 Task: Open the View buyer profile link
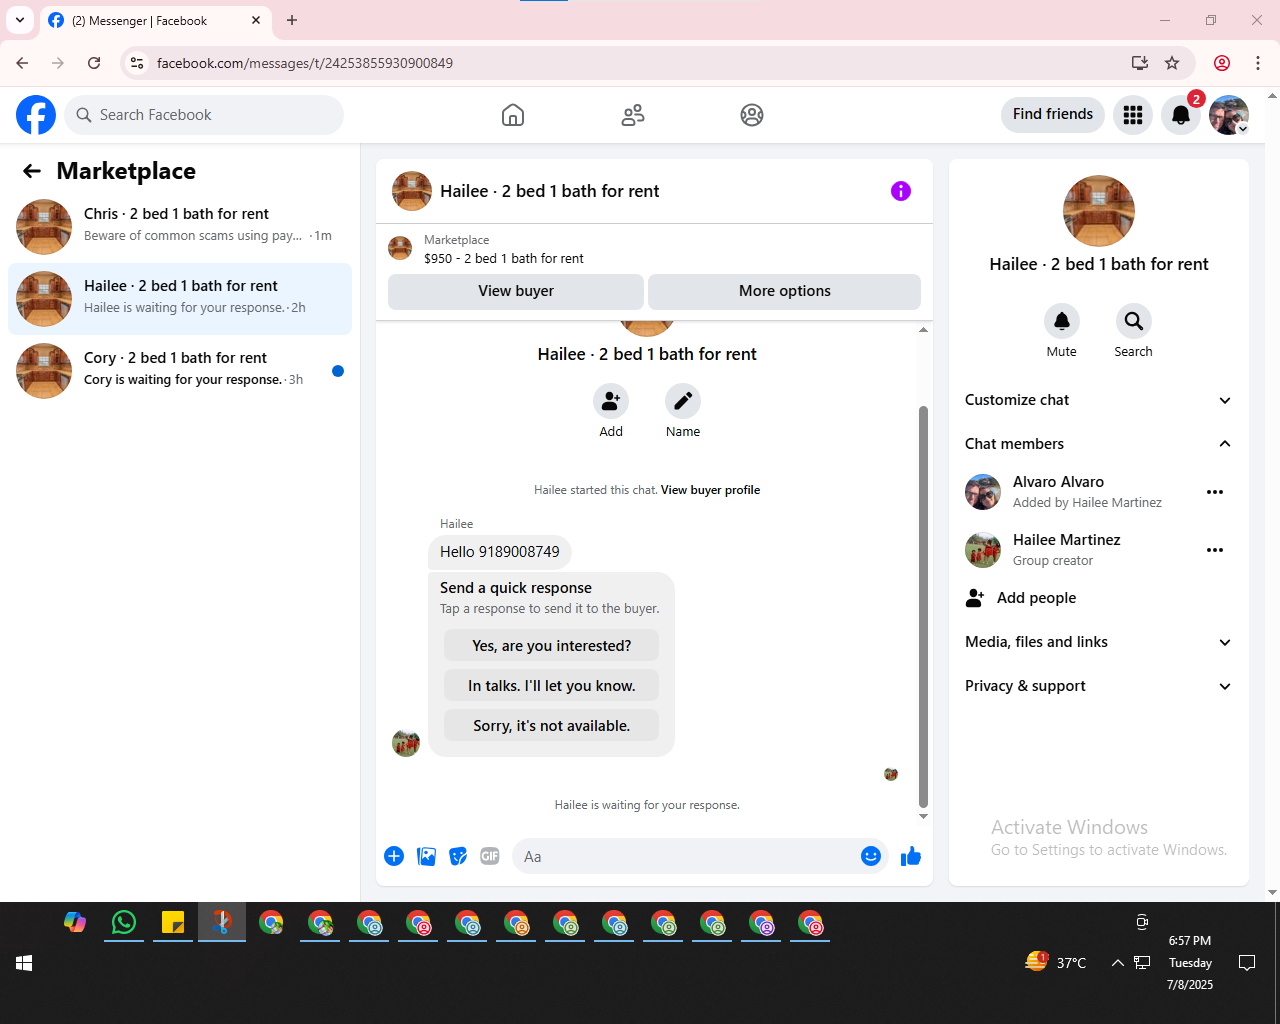[x=710, y=490]
